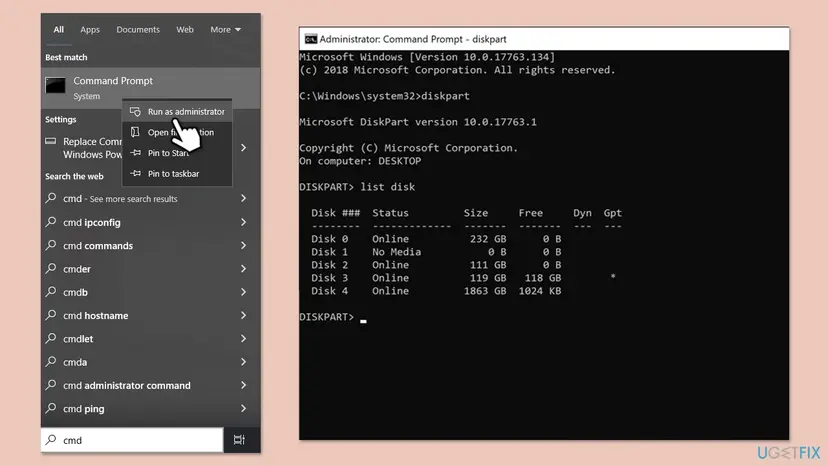Open the cmd commands web suggestion

tap(150, 245)
